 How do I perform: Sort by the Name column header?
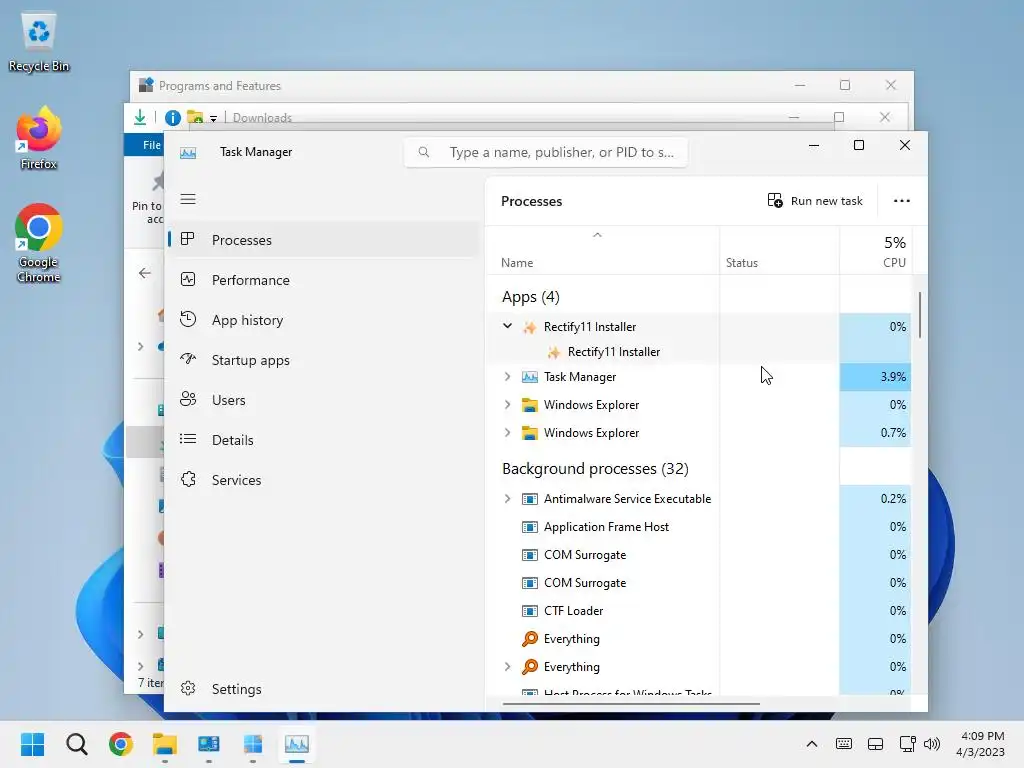pos(602,251)
